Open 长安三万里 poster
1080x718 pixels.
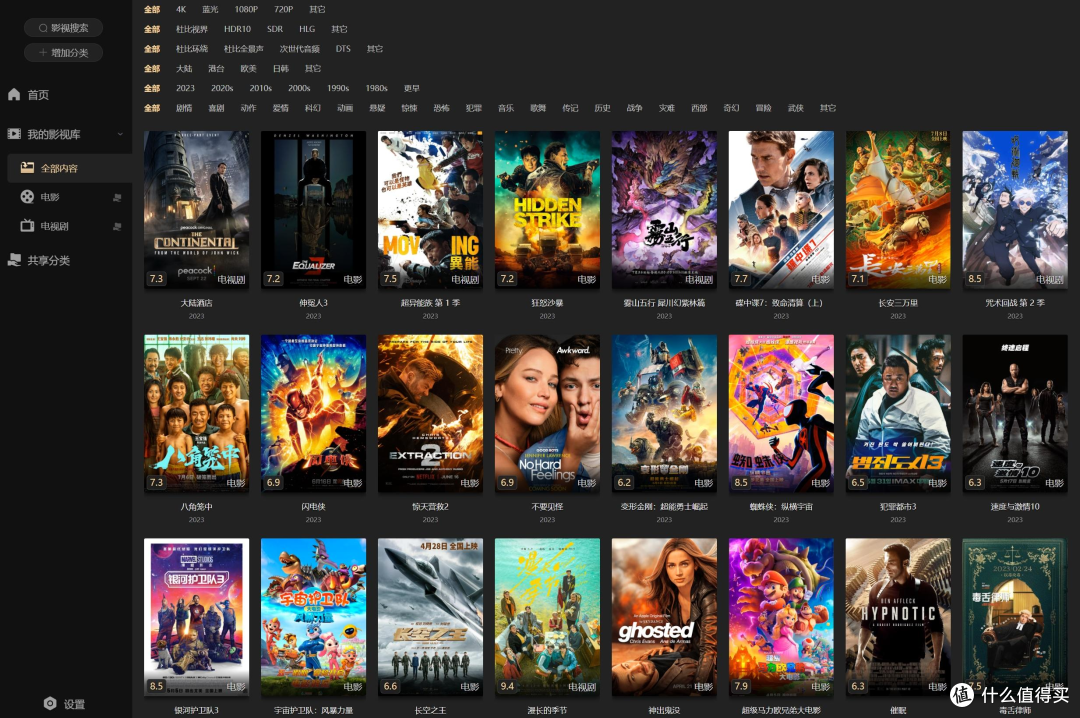pos(898,209)
